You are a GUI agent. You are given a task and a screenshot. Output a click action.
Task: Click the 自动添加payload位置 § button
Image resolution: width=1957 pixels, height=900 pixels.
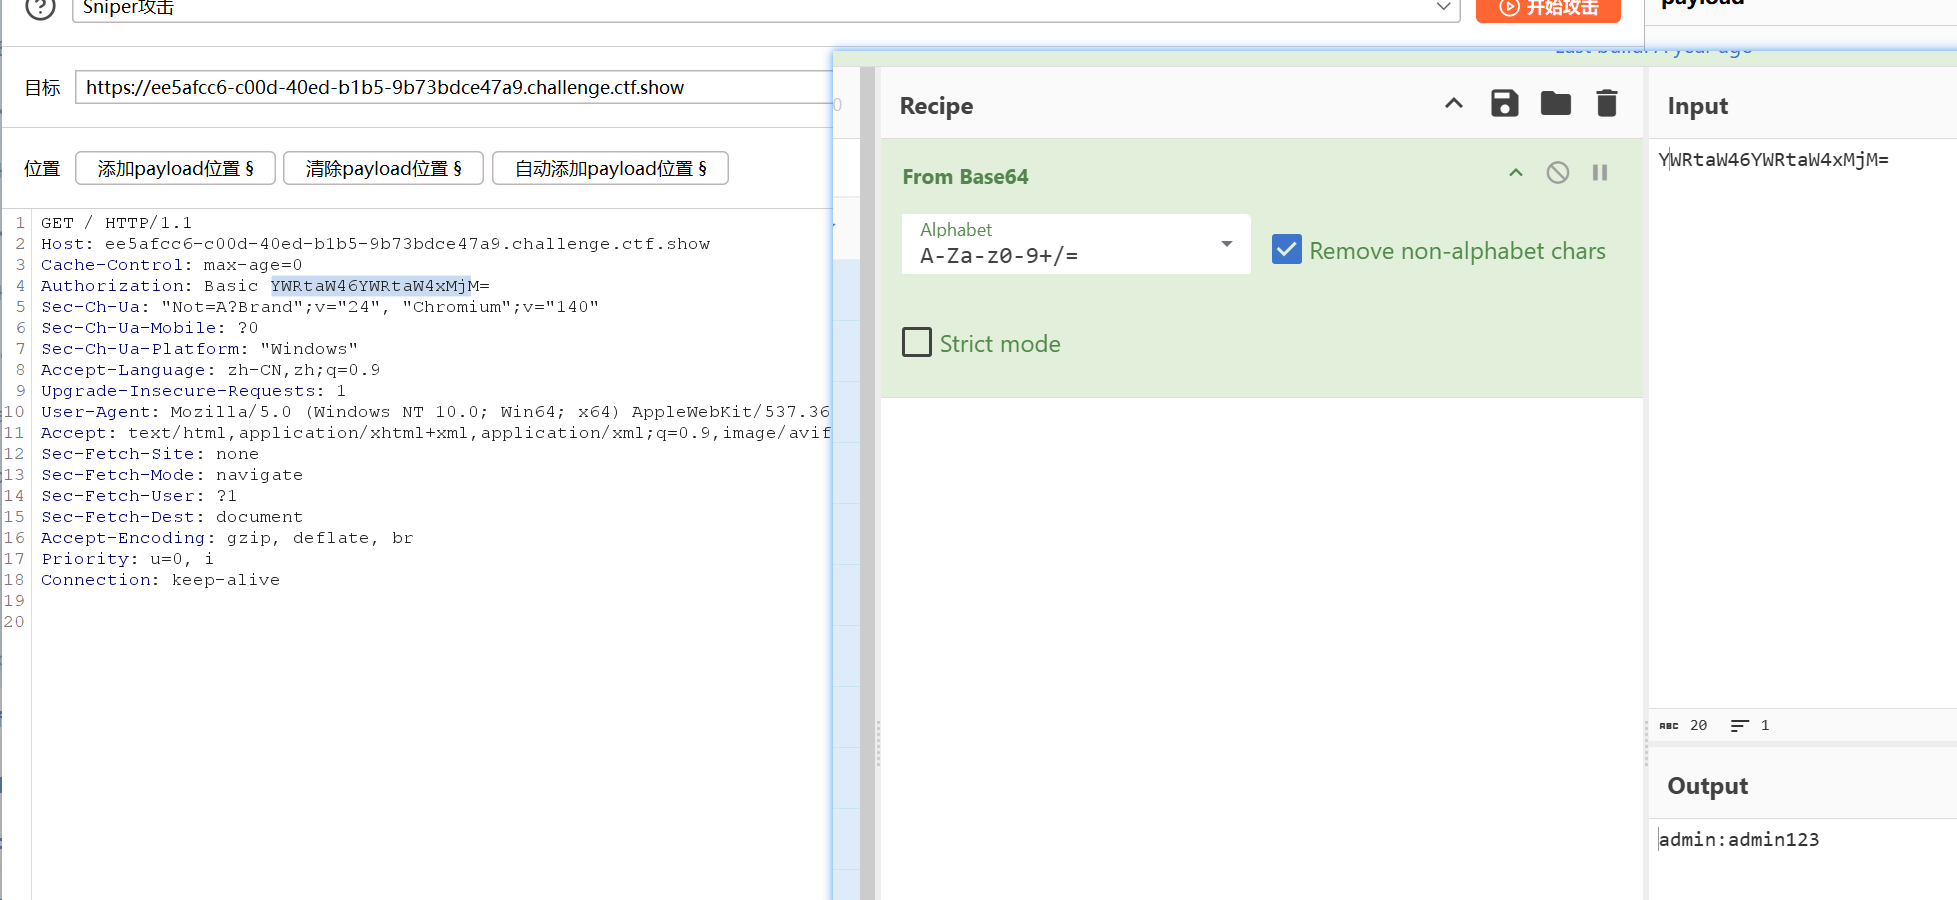[x=610, y=169]
